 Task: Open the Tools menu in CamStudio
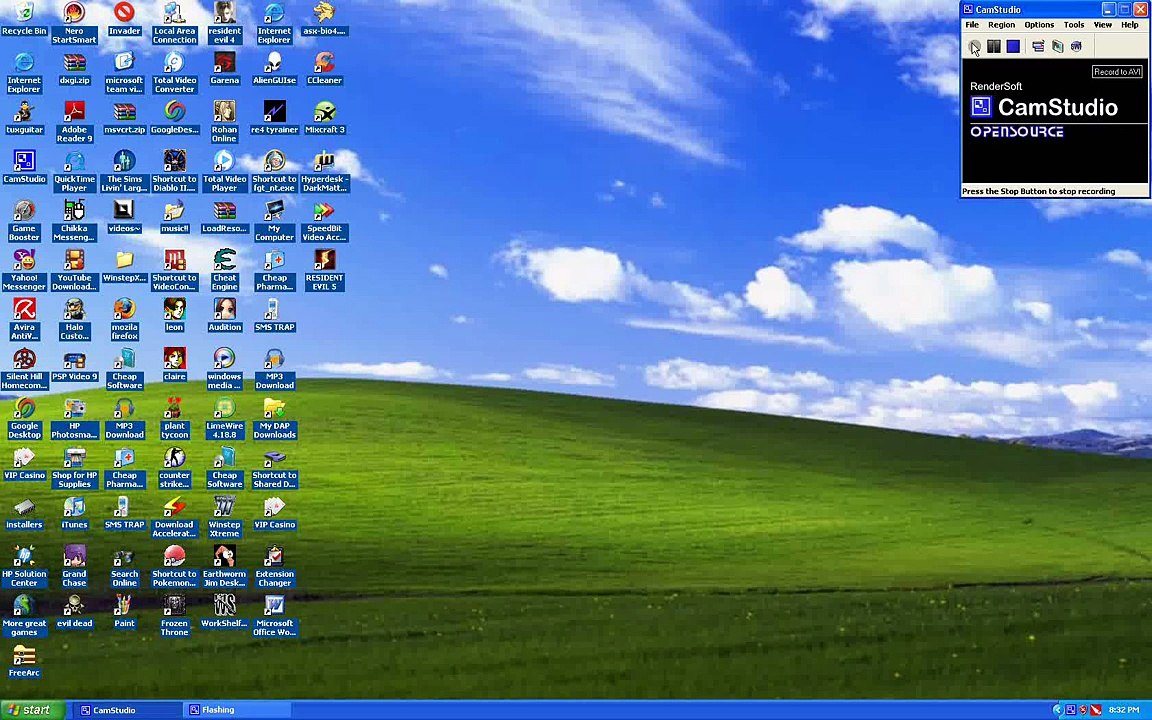pyautogui.click(x=1073, y=25)
